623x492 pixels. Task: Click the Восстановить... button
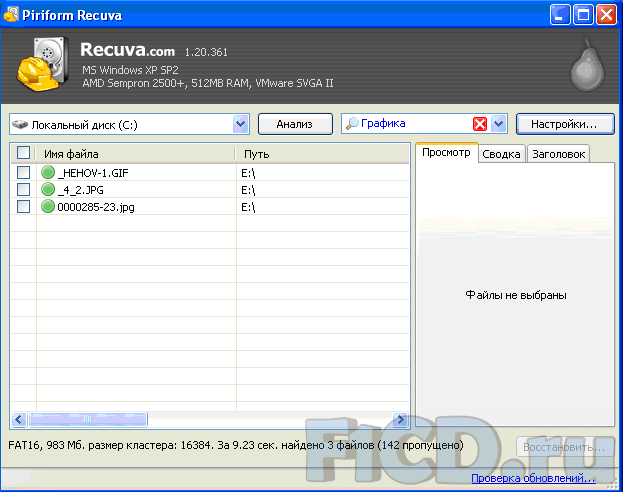coord(565,447)
